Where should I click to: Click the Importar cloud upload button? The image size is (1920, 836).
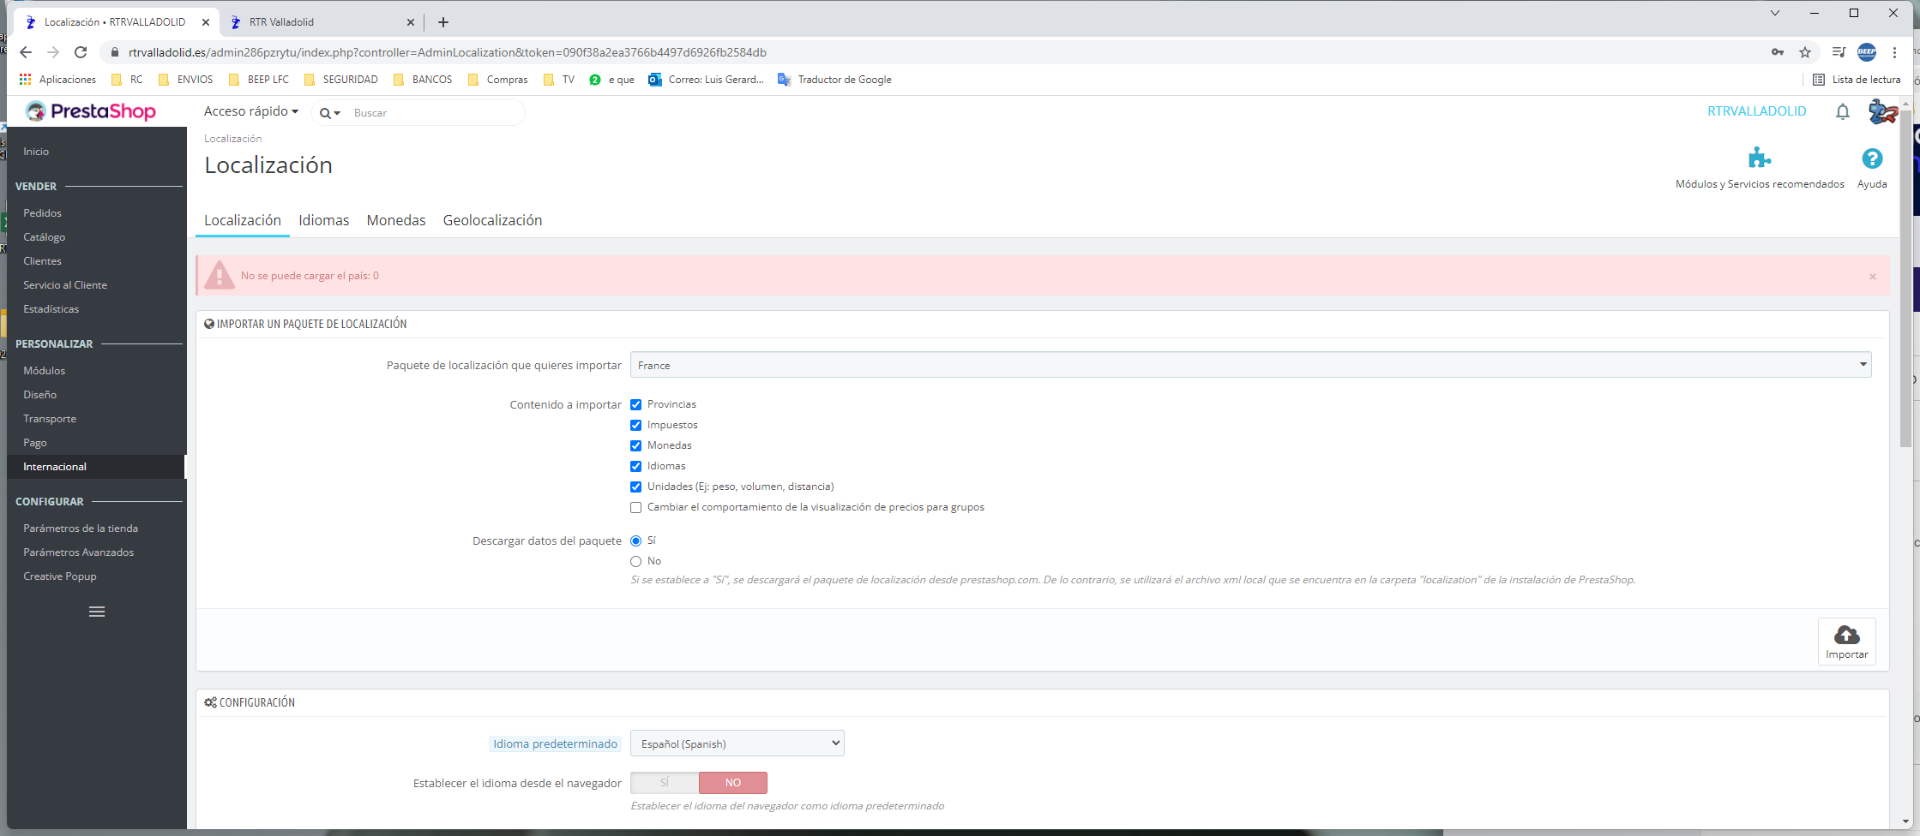pos(1846,641)
